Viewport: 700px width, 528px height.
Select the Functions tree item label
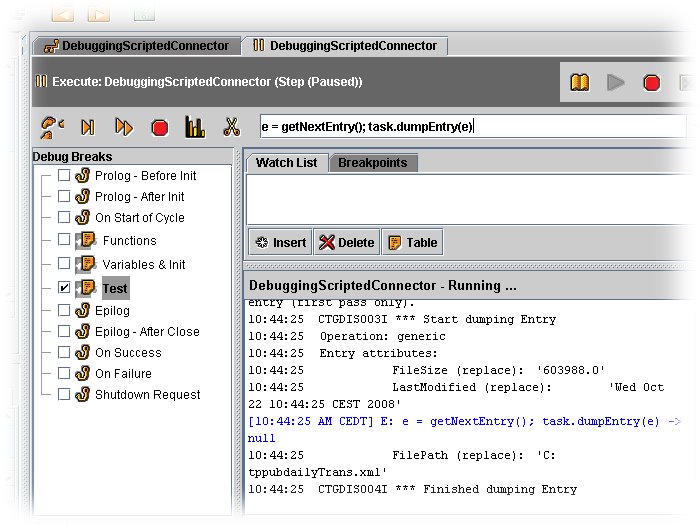click(129, 241)
